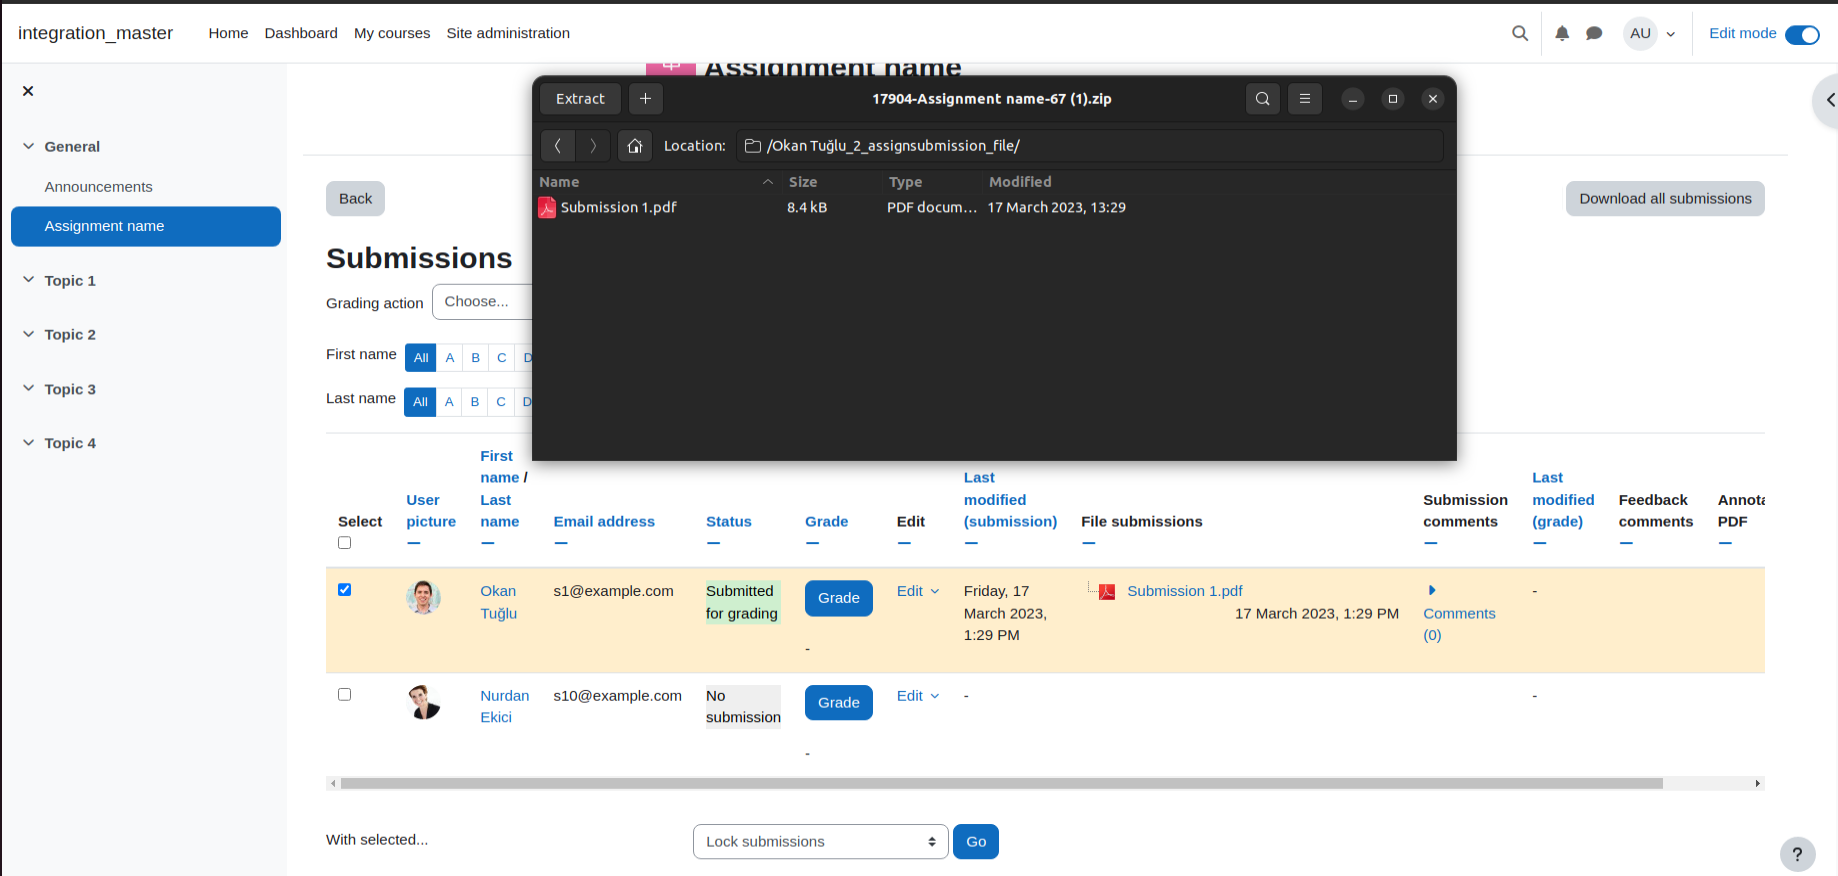Click Download all submissions button
This screenshot has width=1838, height=876.
(x=1665, y=199)
